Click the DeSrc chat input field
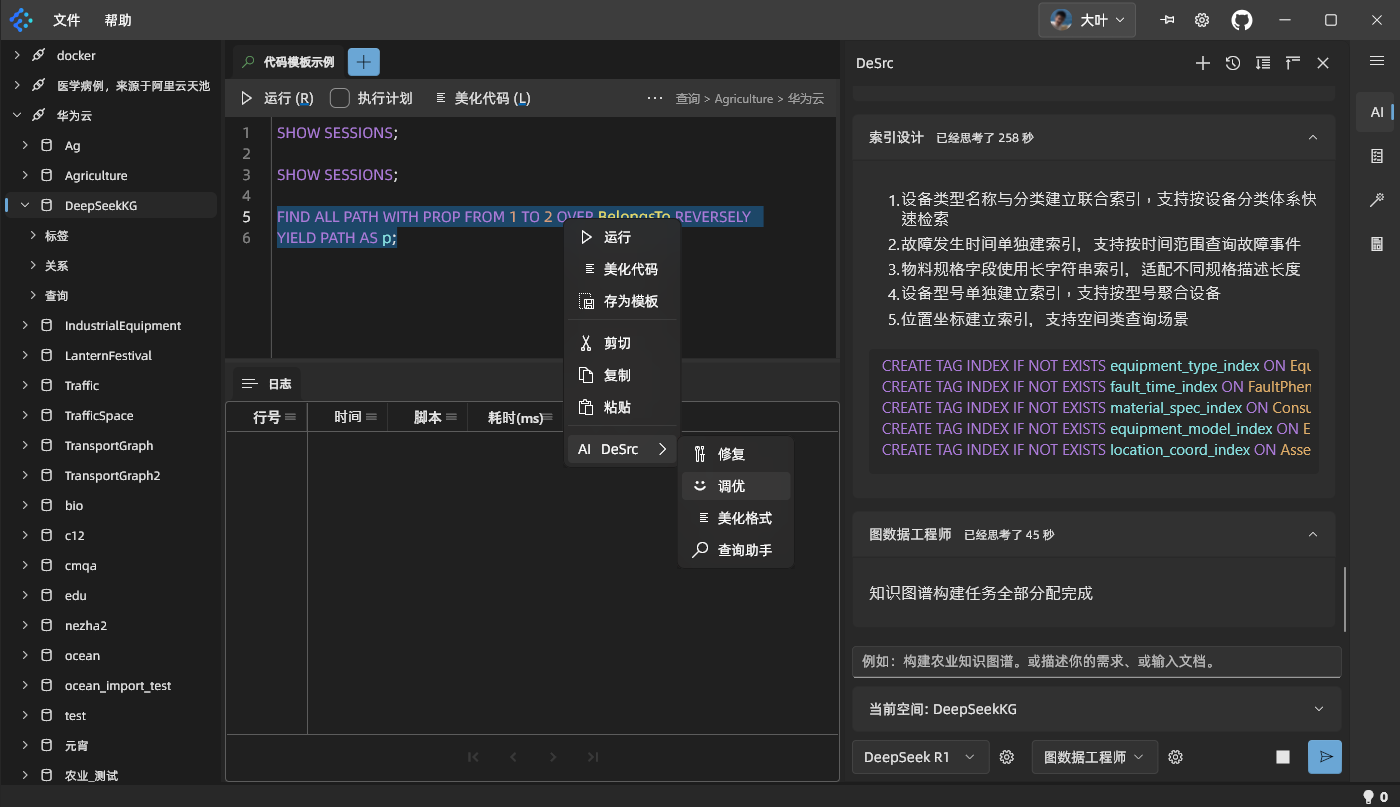The height and width of the screenshot is (807, 1400). point(1096,662)
